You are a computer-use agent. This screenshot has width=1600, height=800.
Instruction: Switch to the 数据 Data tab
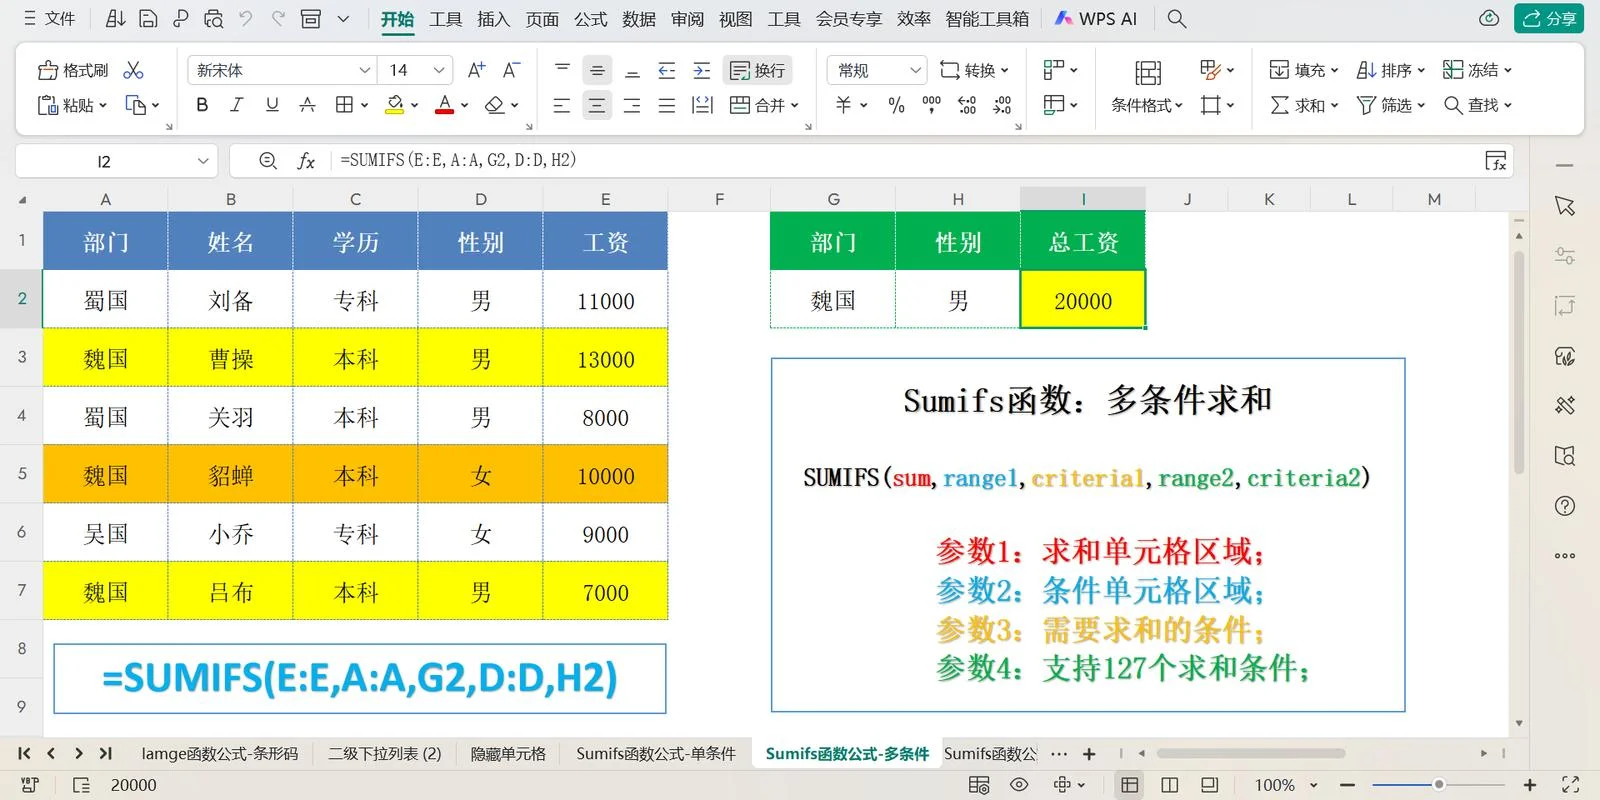coord(638,19)
